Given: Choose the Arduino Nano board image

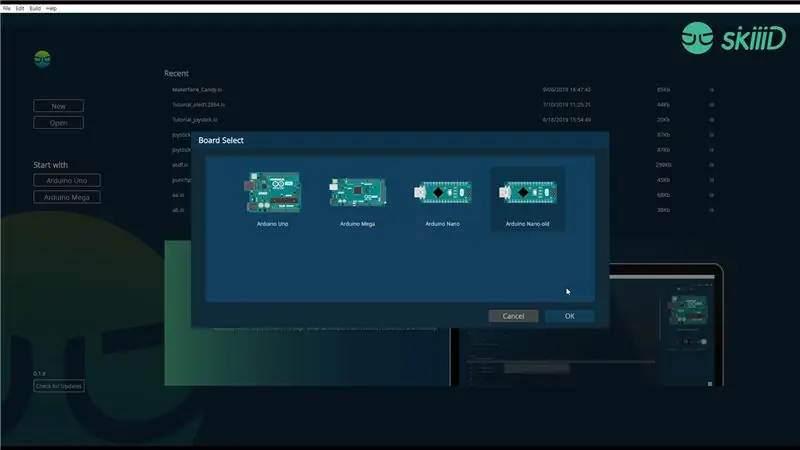Looking at the screenshot, I should point(442,192).
